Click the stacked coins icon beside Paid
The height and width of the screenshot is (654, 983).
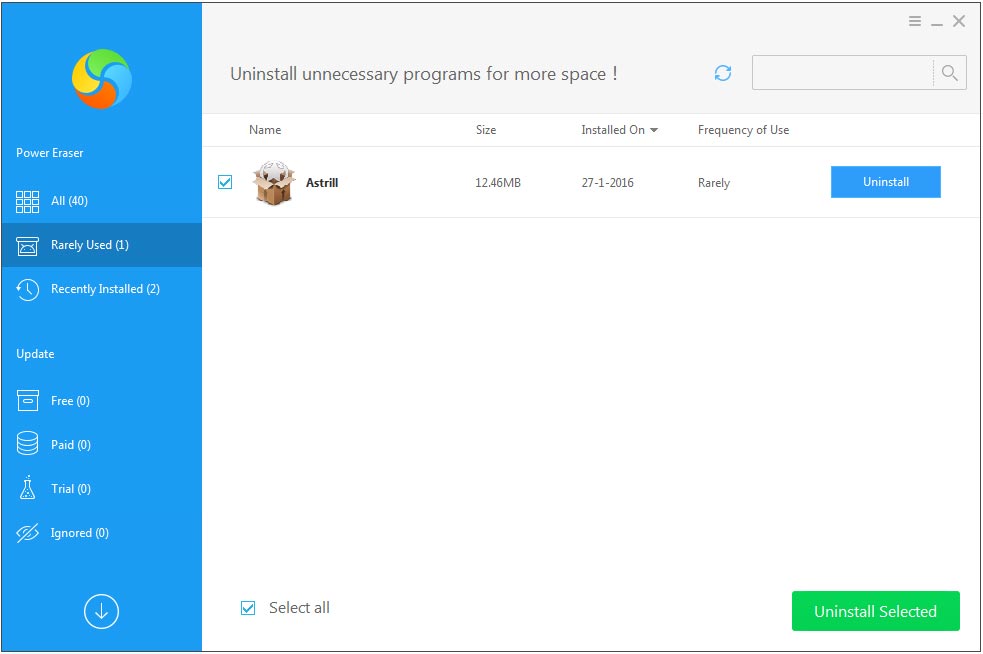click(28, 443)
